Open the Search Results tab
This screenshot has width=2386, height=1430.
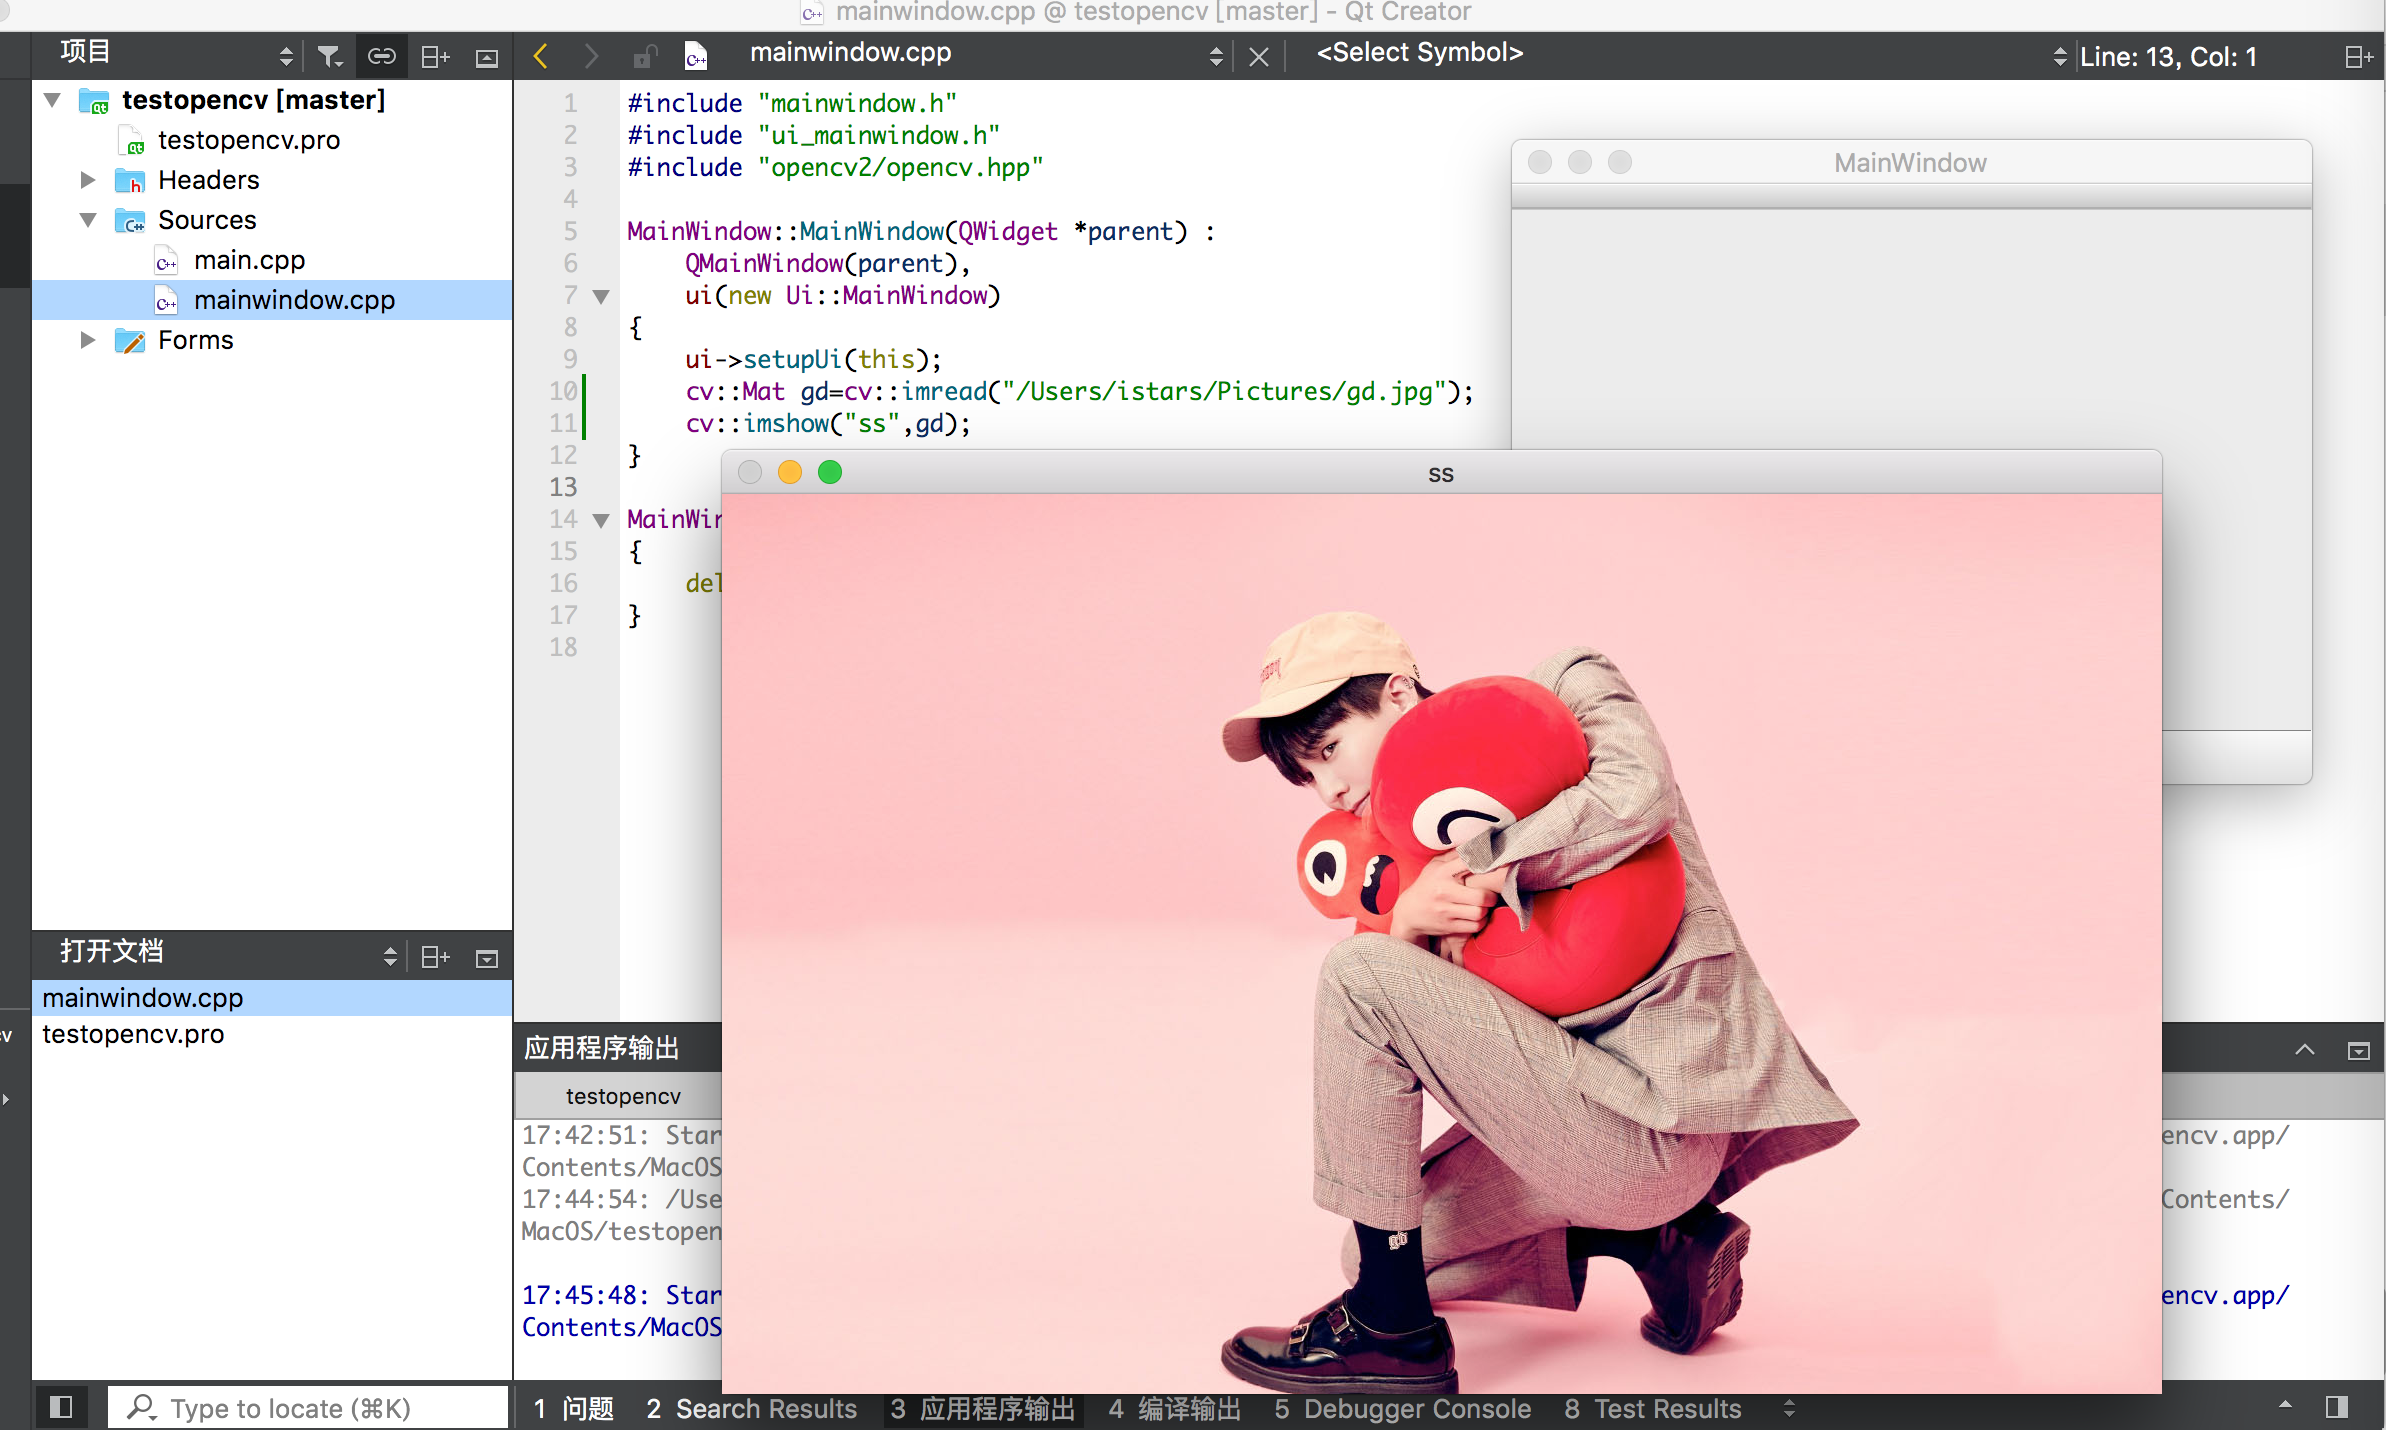point(752,1409)
